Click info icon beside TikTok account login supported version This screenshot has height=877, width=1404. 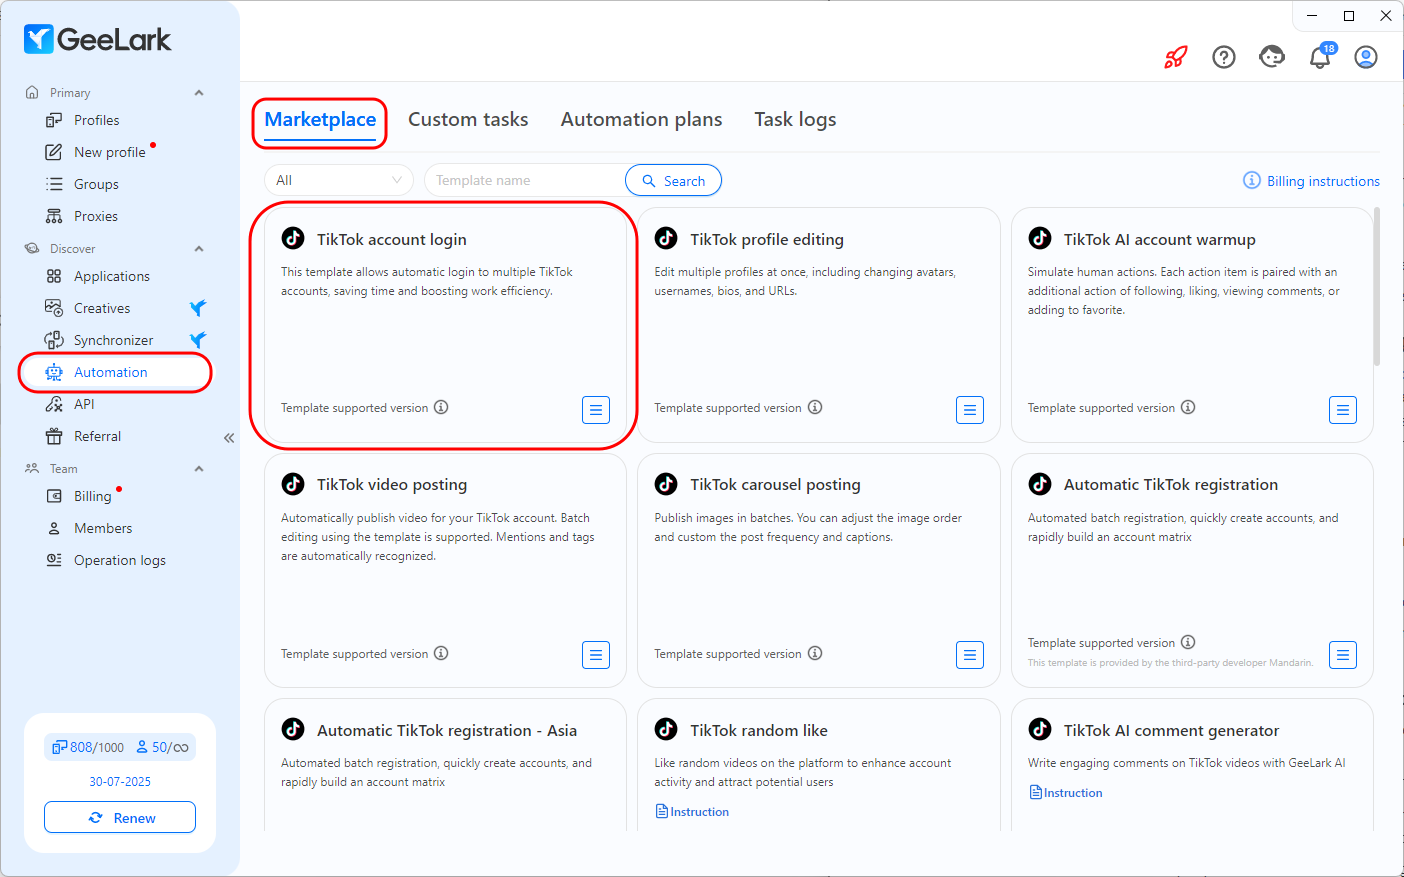(441, 407)
